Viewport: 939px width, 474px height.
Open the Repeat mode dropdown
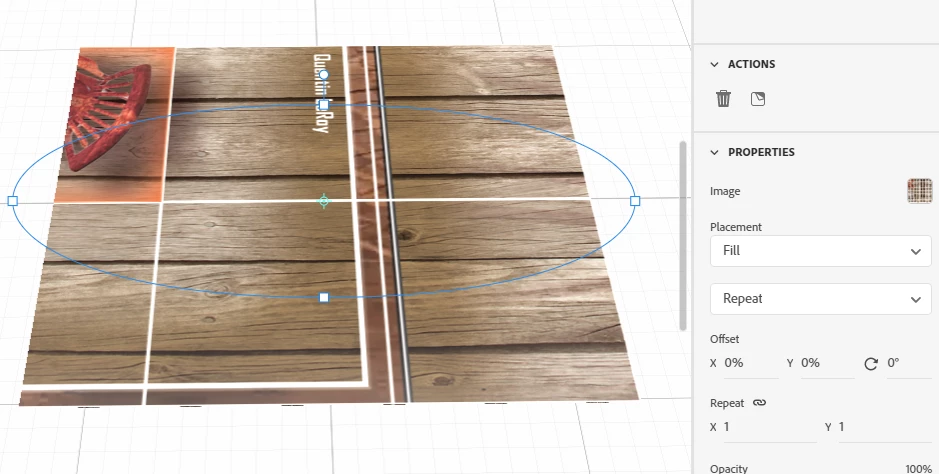click(x=820, y=299)
